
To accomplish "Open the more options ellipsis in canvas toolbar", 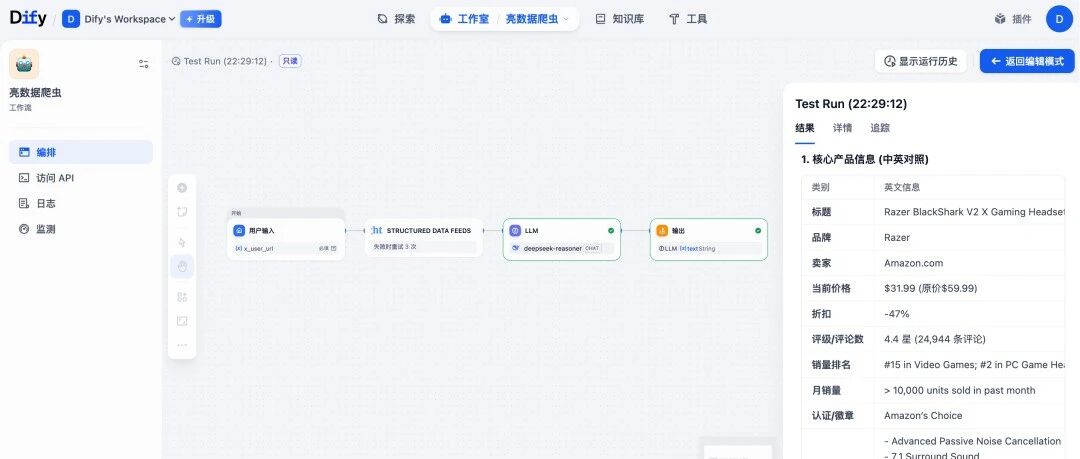I will point(182,345).
